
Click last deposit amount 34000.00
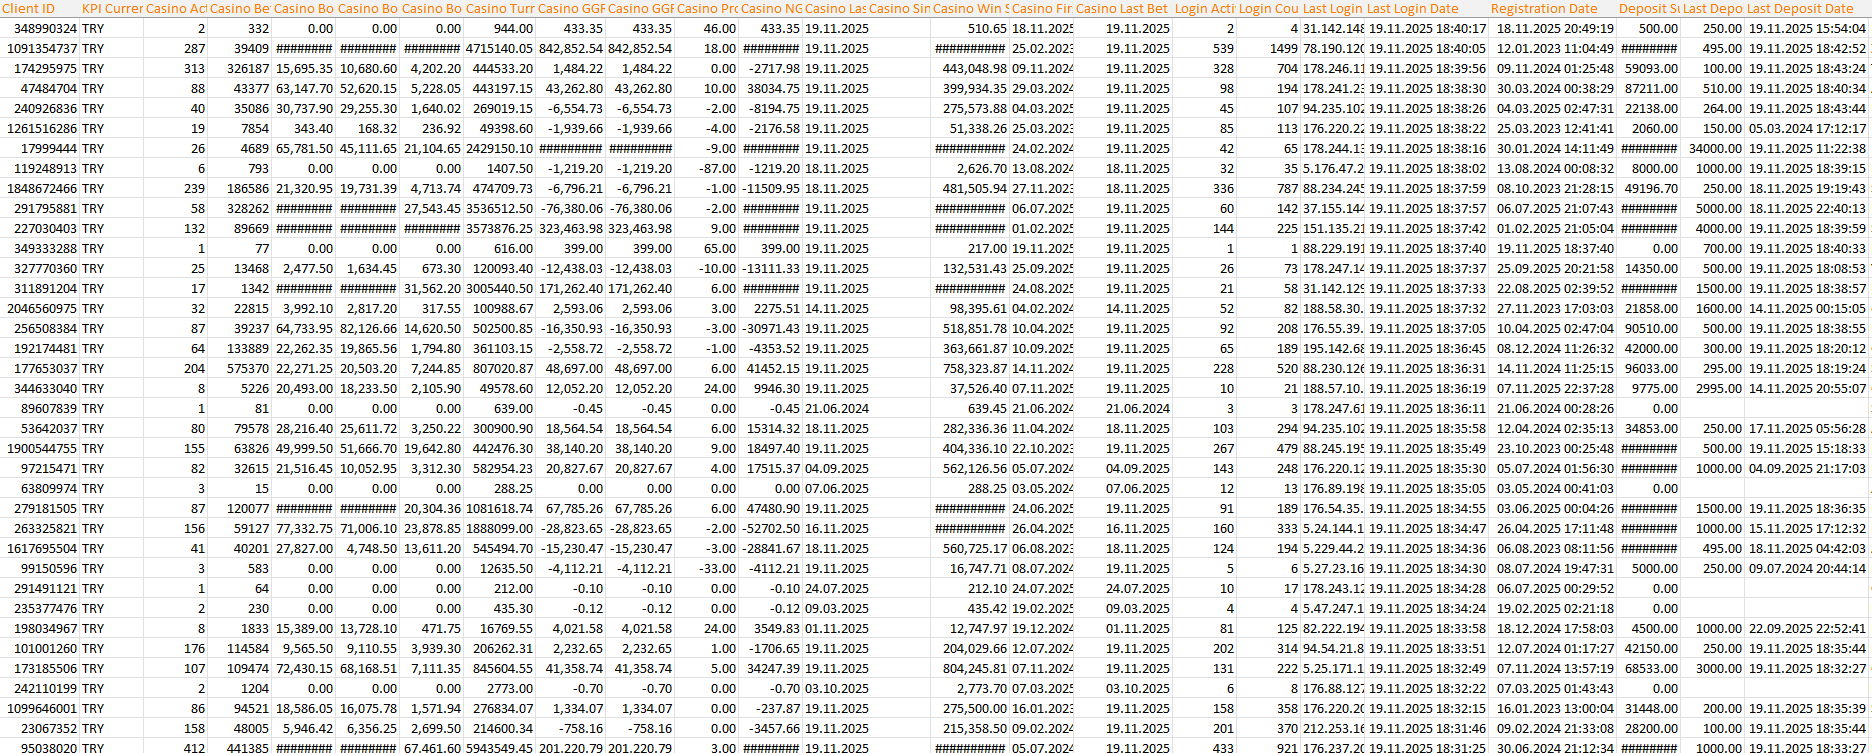tap(1715, 148)
